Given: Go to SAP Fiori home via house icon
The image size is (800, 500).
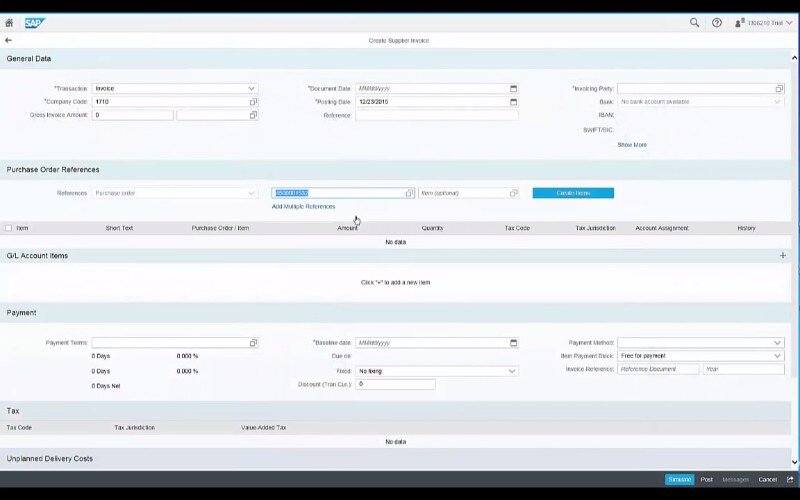Looking at the screenshot, I should tap(9, 22).
